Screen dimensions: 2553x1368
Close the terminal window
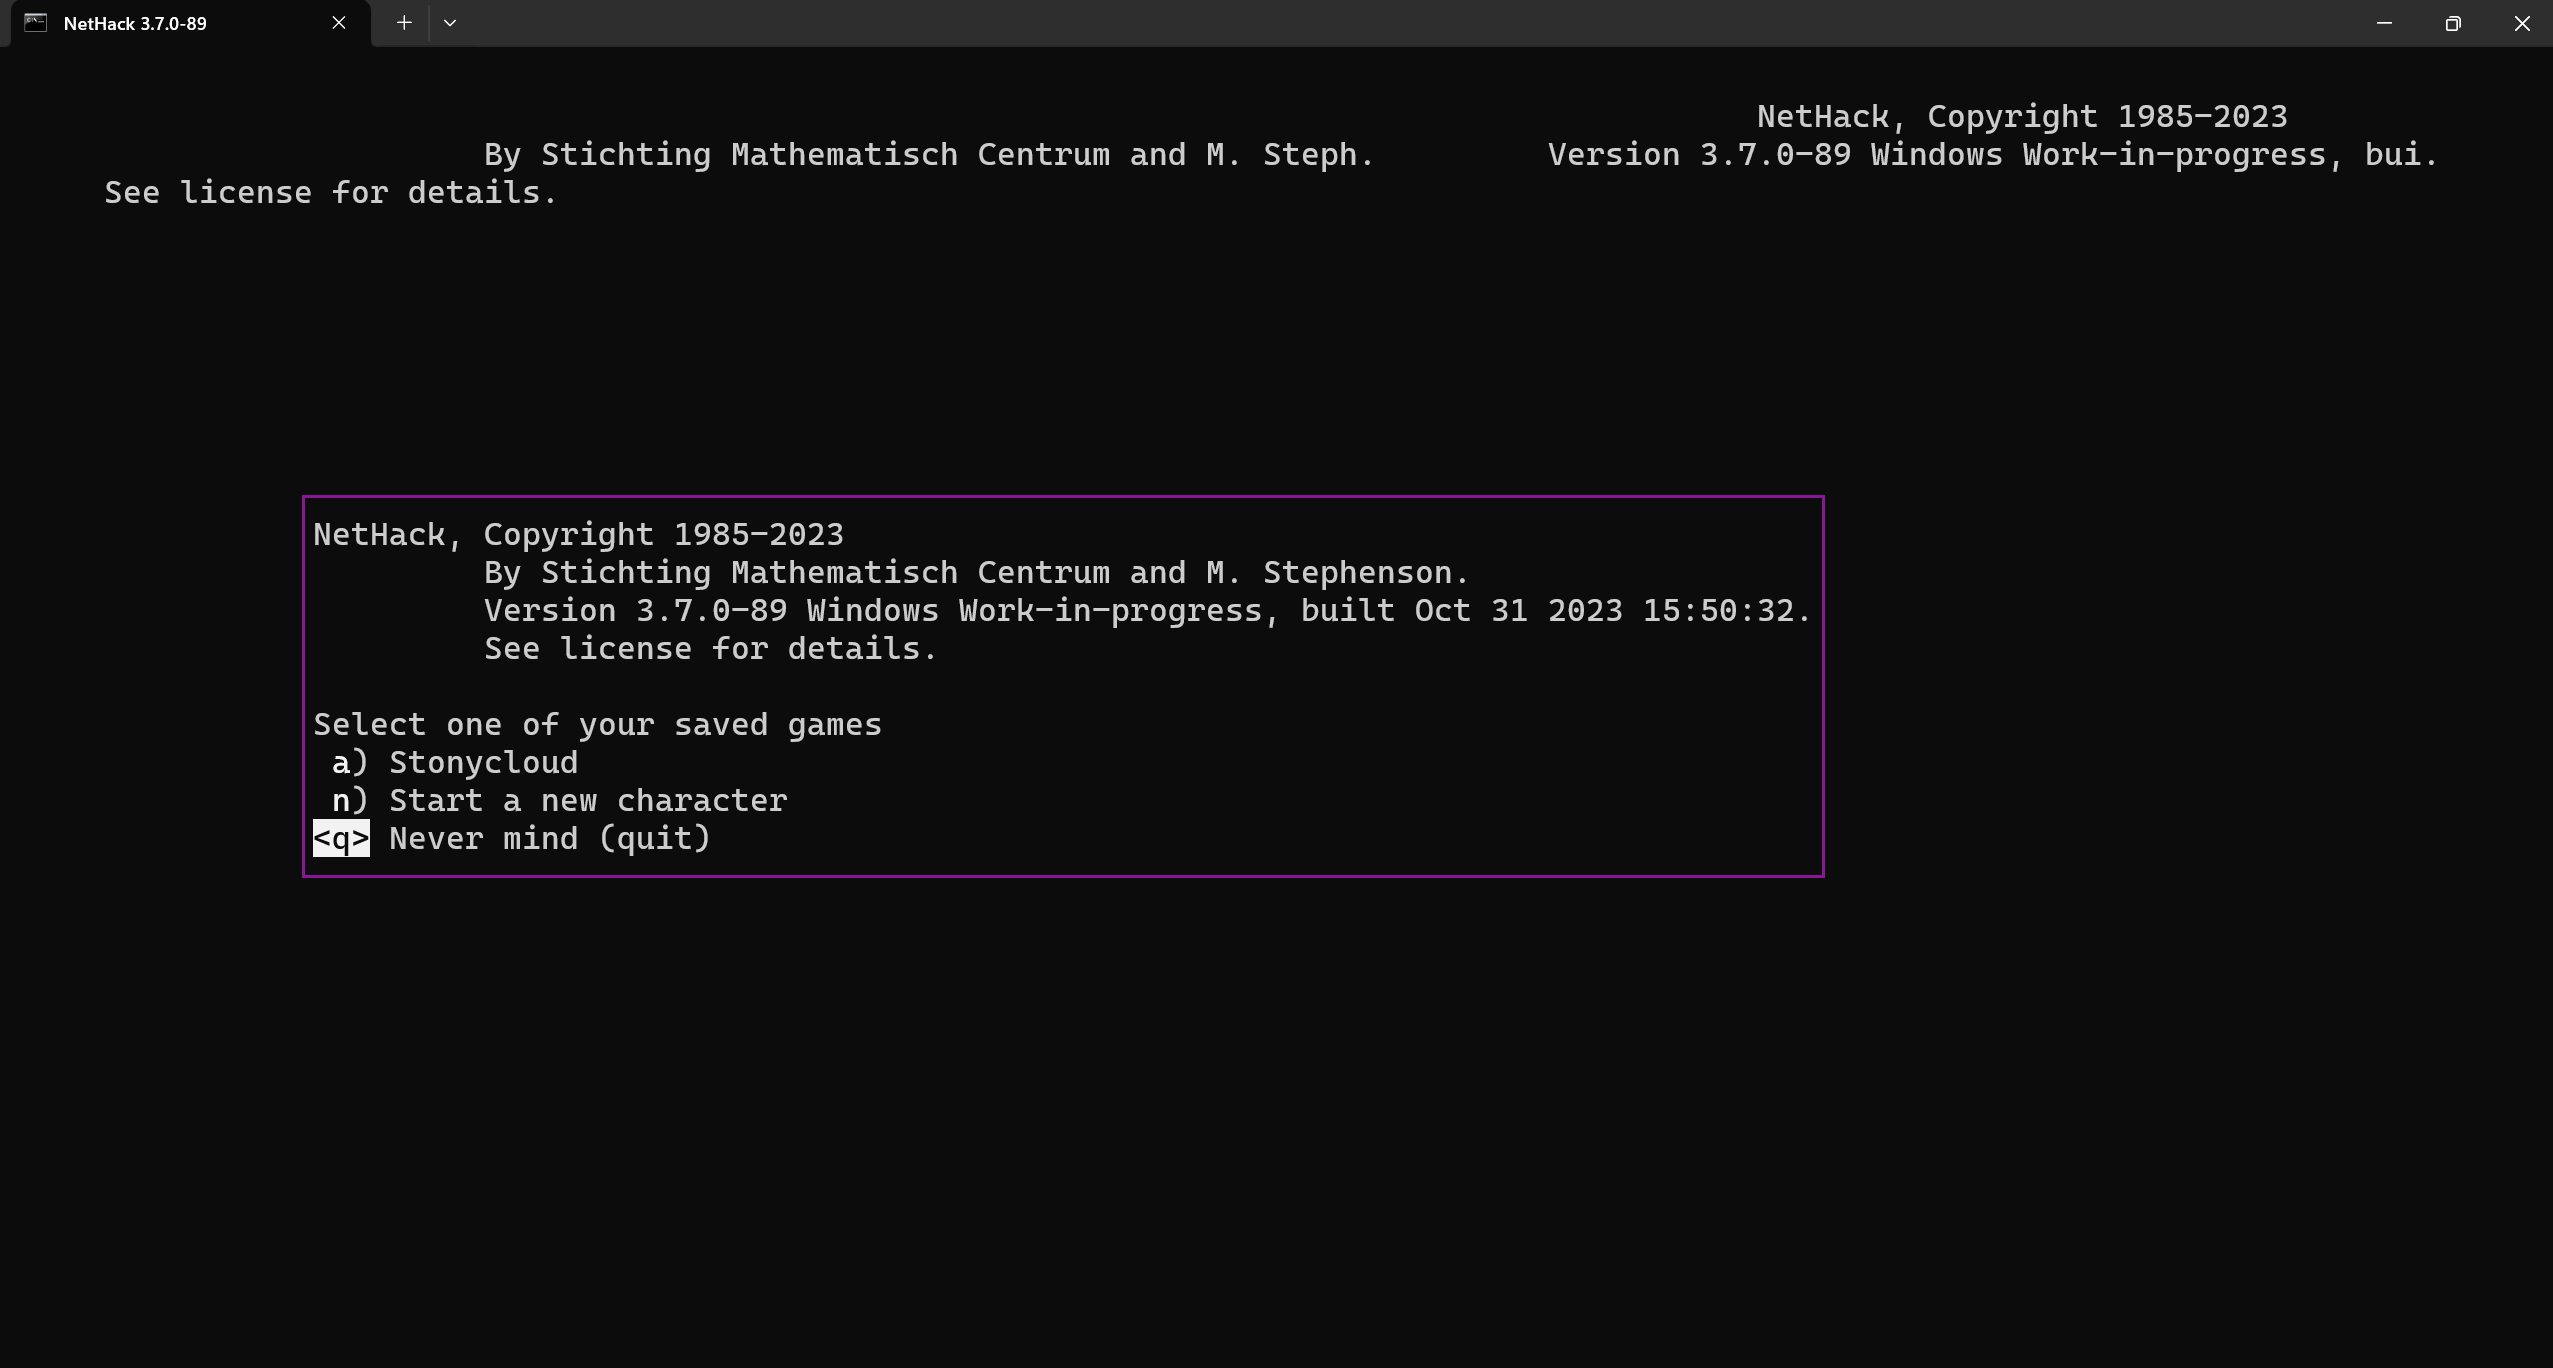point(2522,23)
